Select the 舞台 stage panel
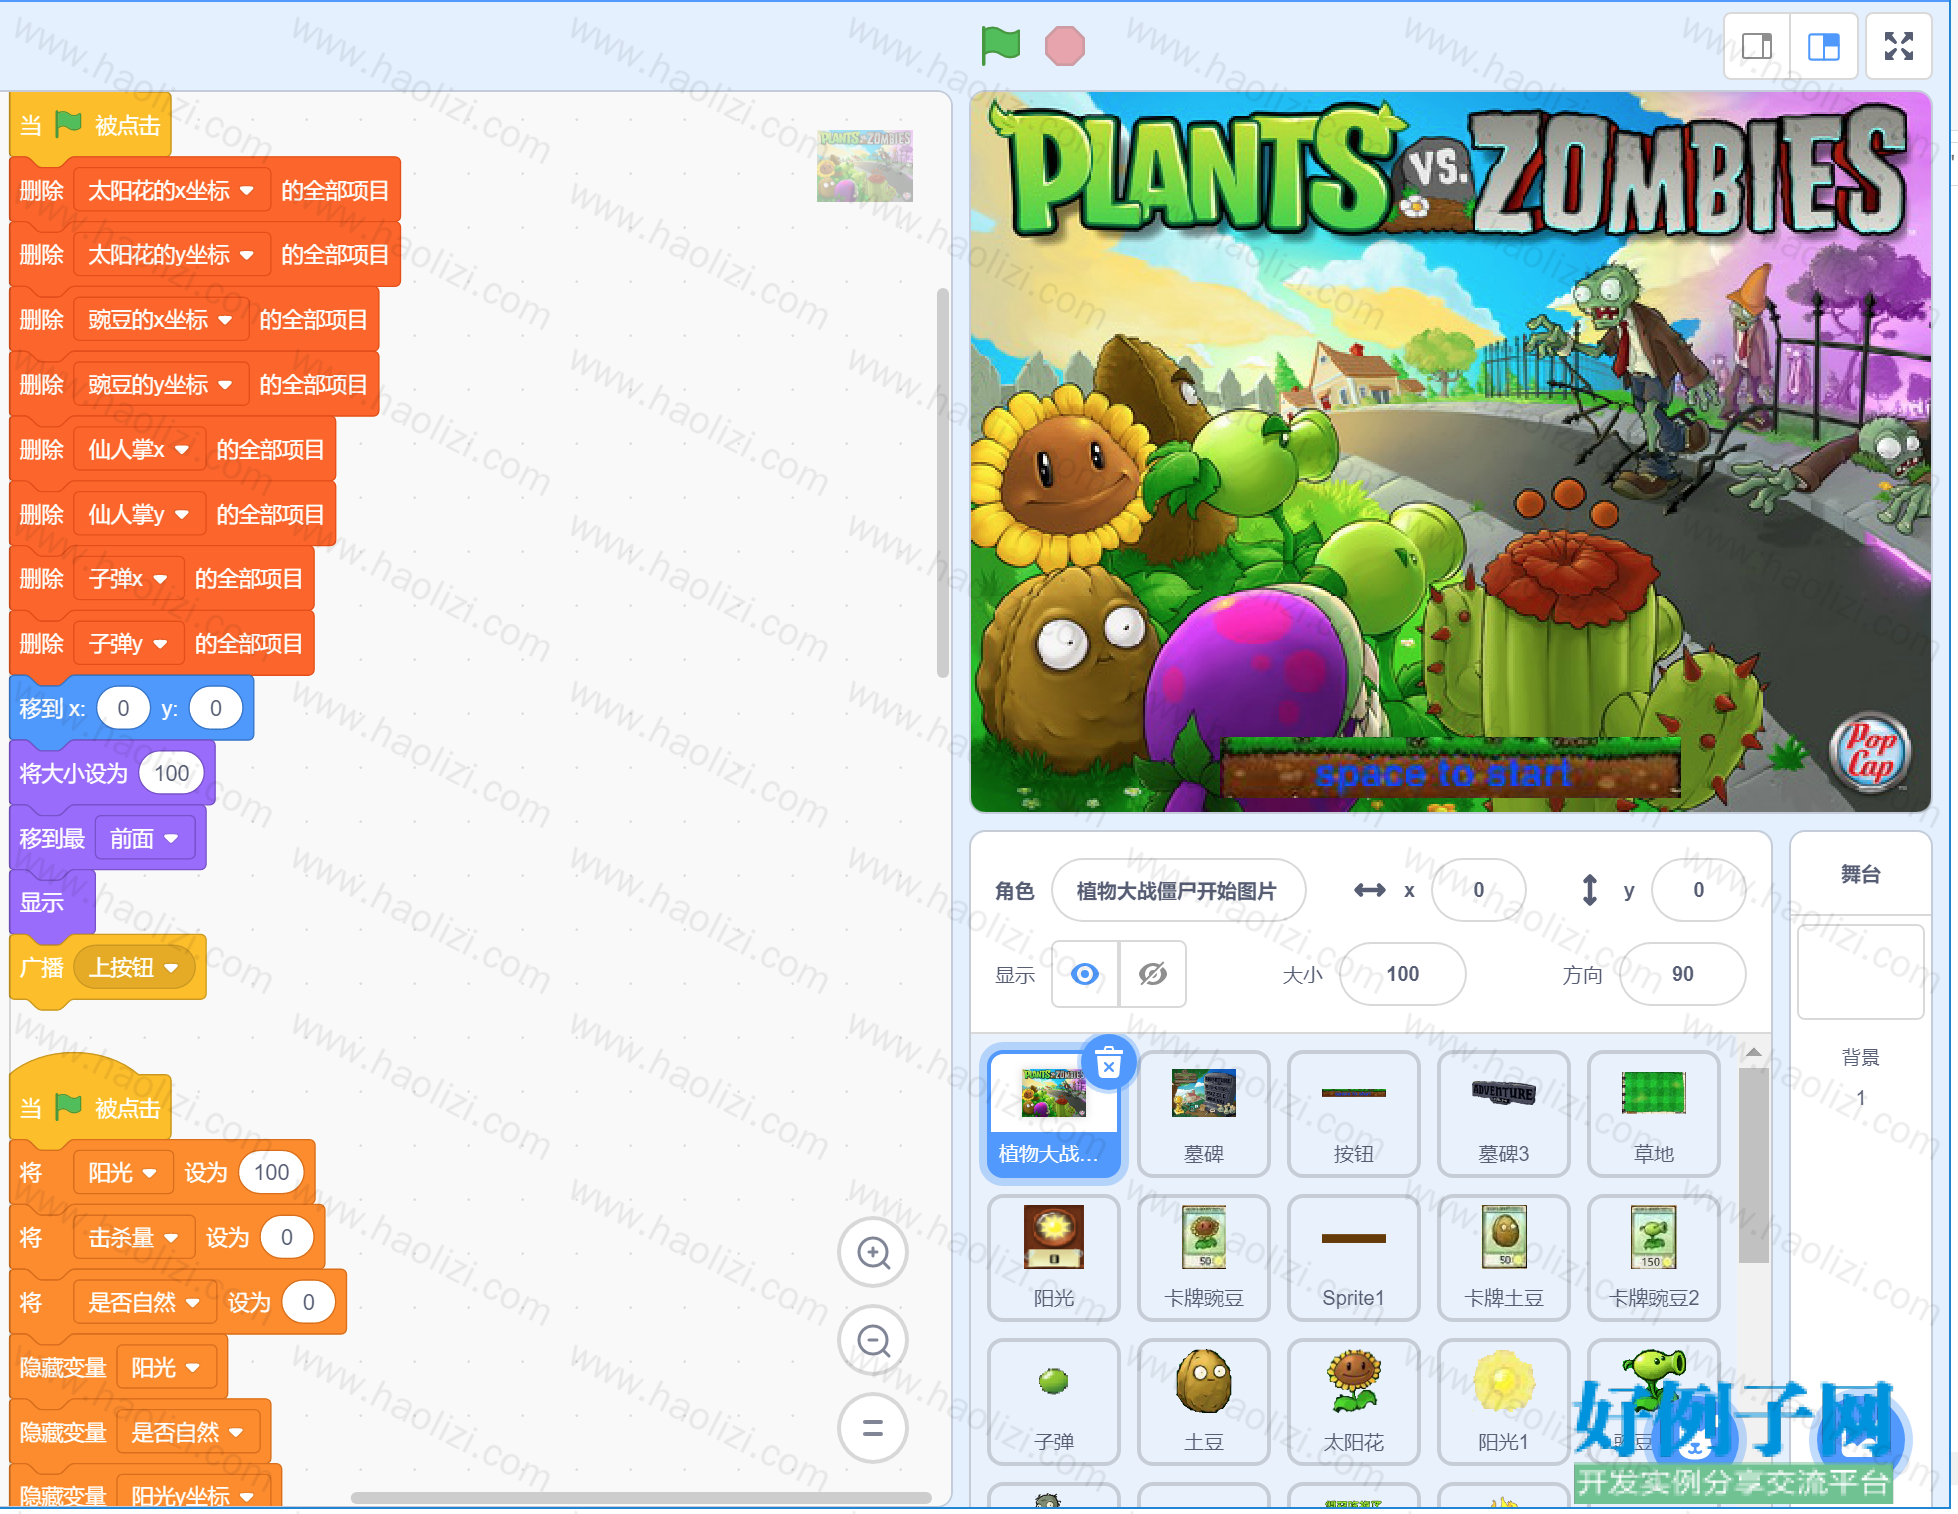This screenshot has height=1514, width=1958. click(x=1860, y=875)
